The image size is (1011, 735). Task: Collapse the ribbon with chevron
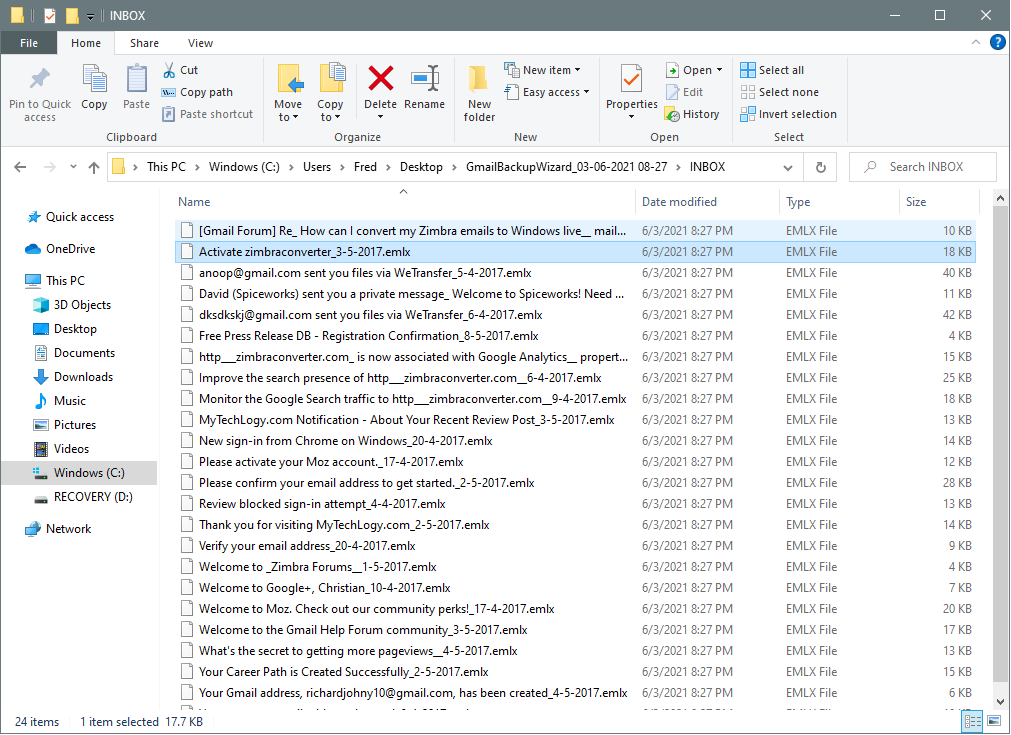click(976, 43)
